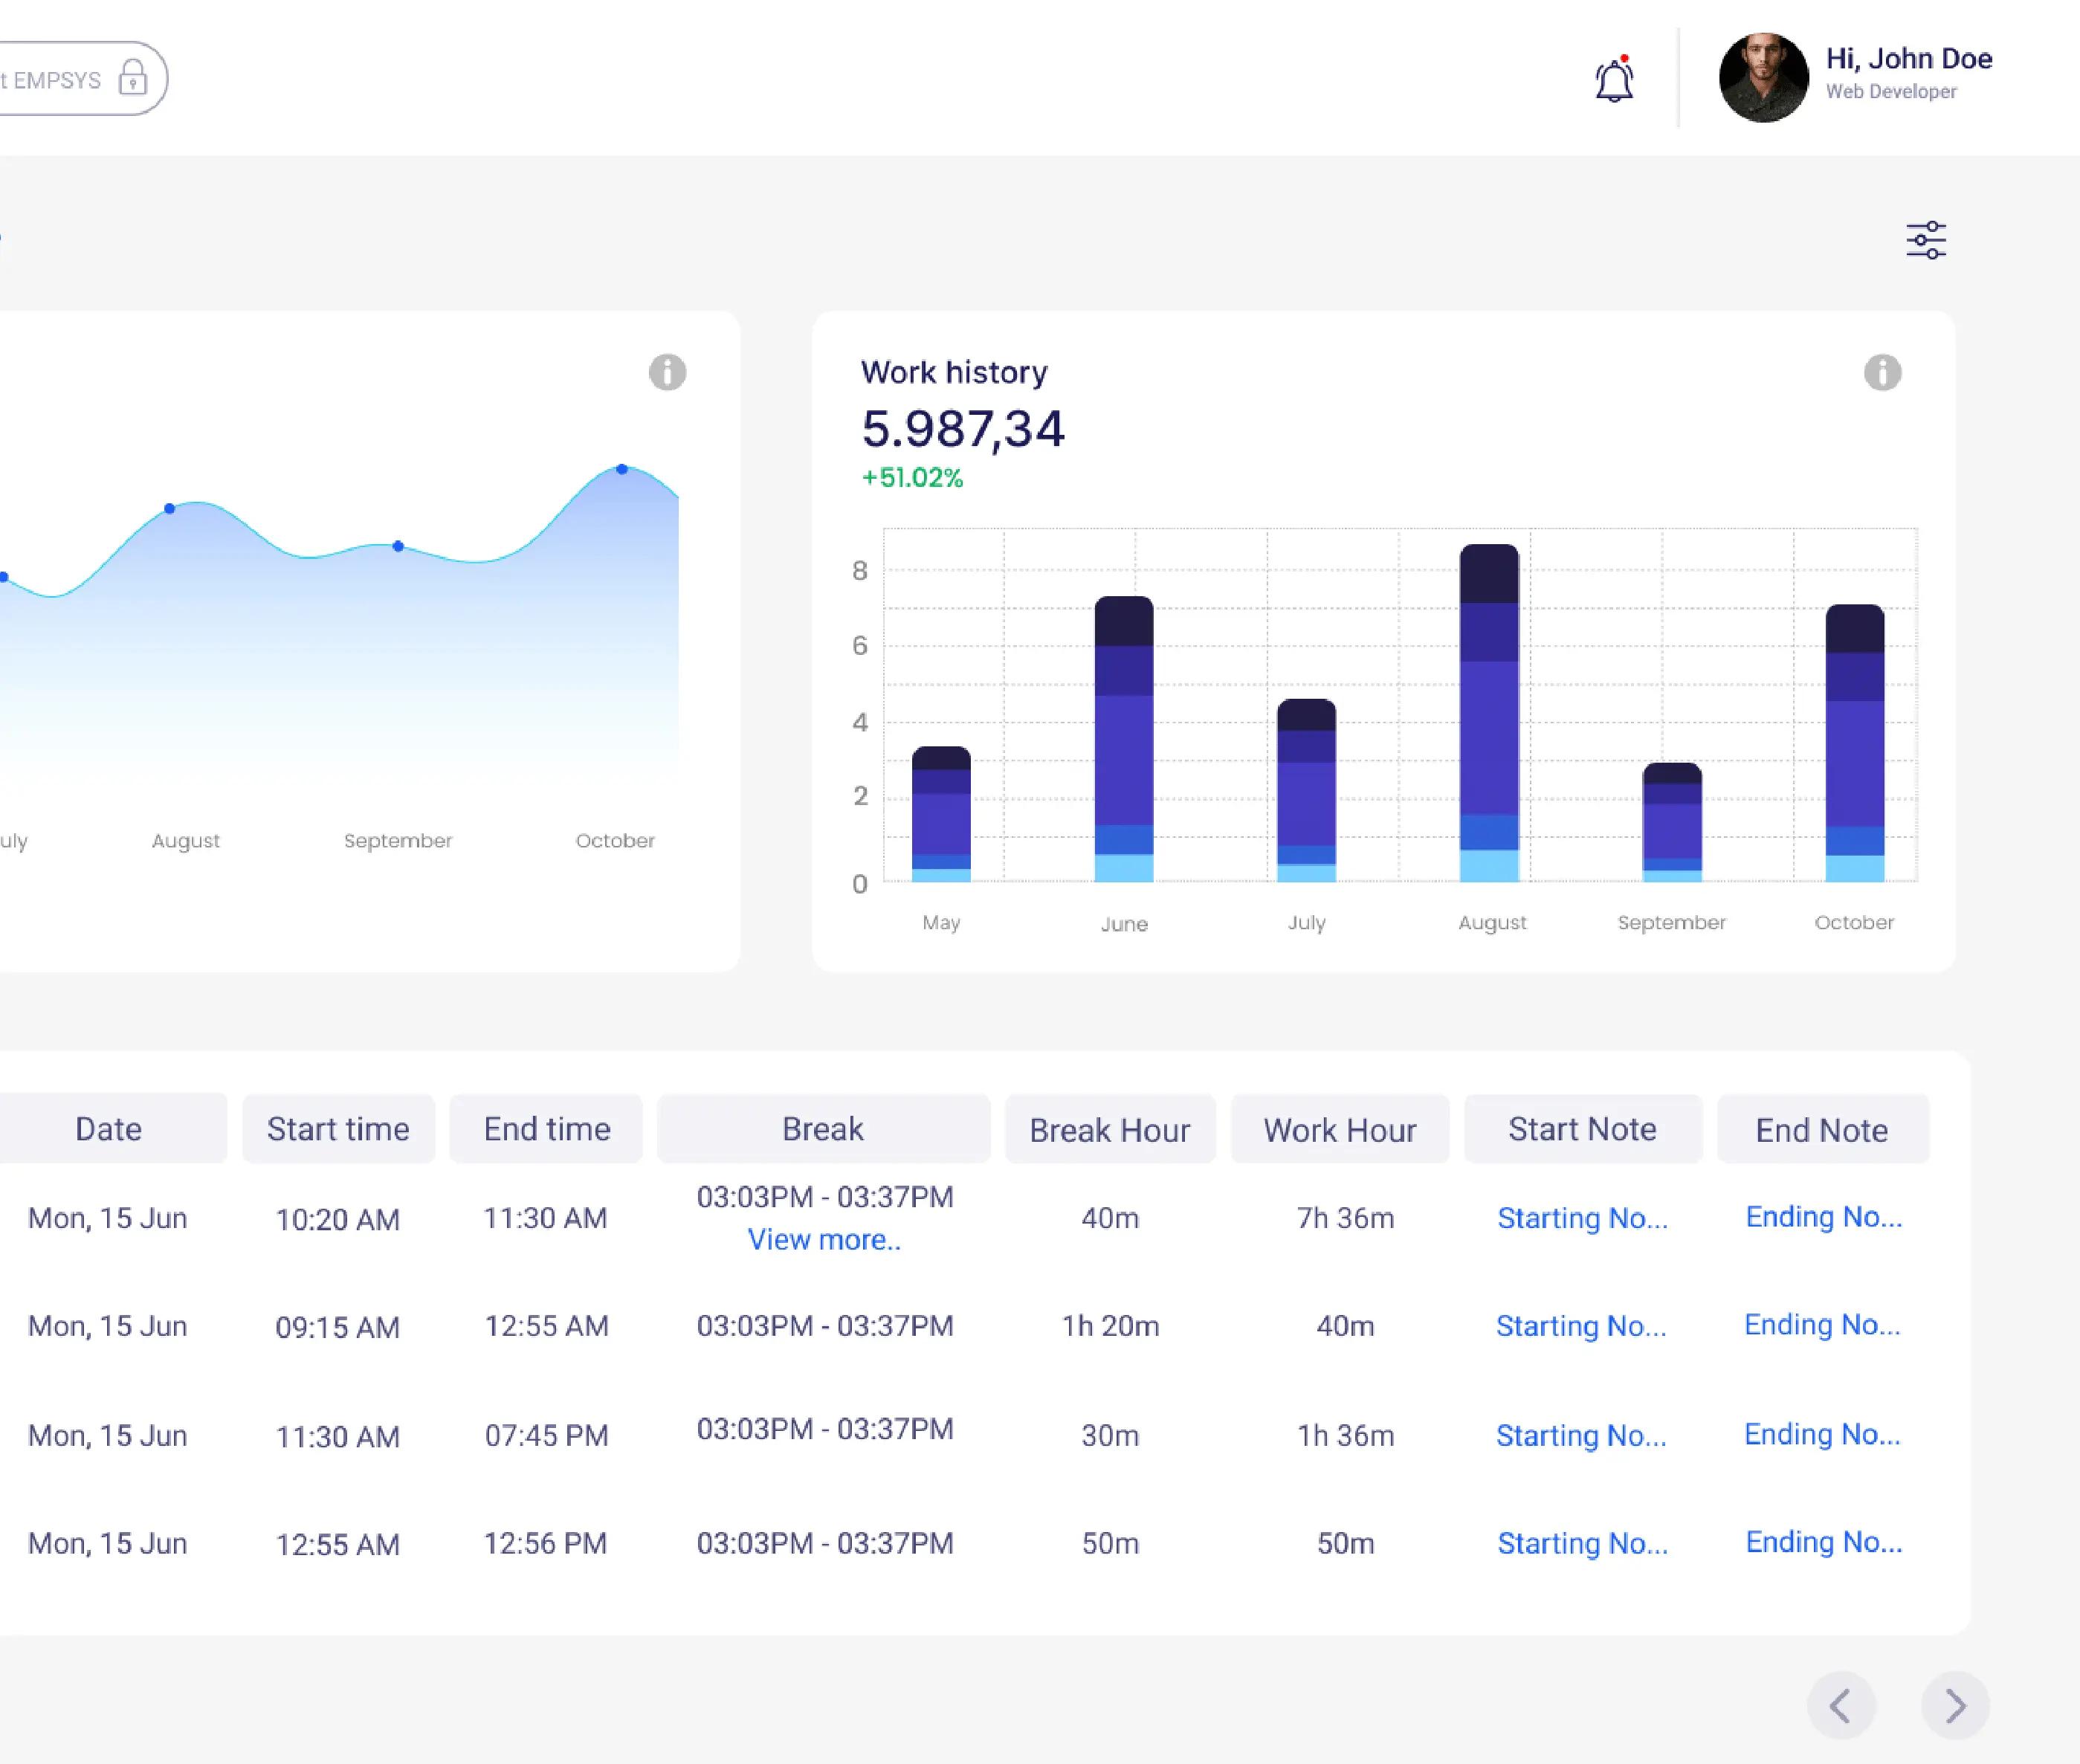Click the 12:55 AM end time cell

click(x=546, y=1326)
